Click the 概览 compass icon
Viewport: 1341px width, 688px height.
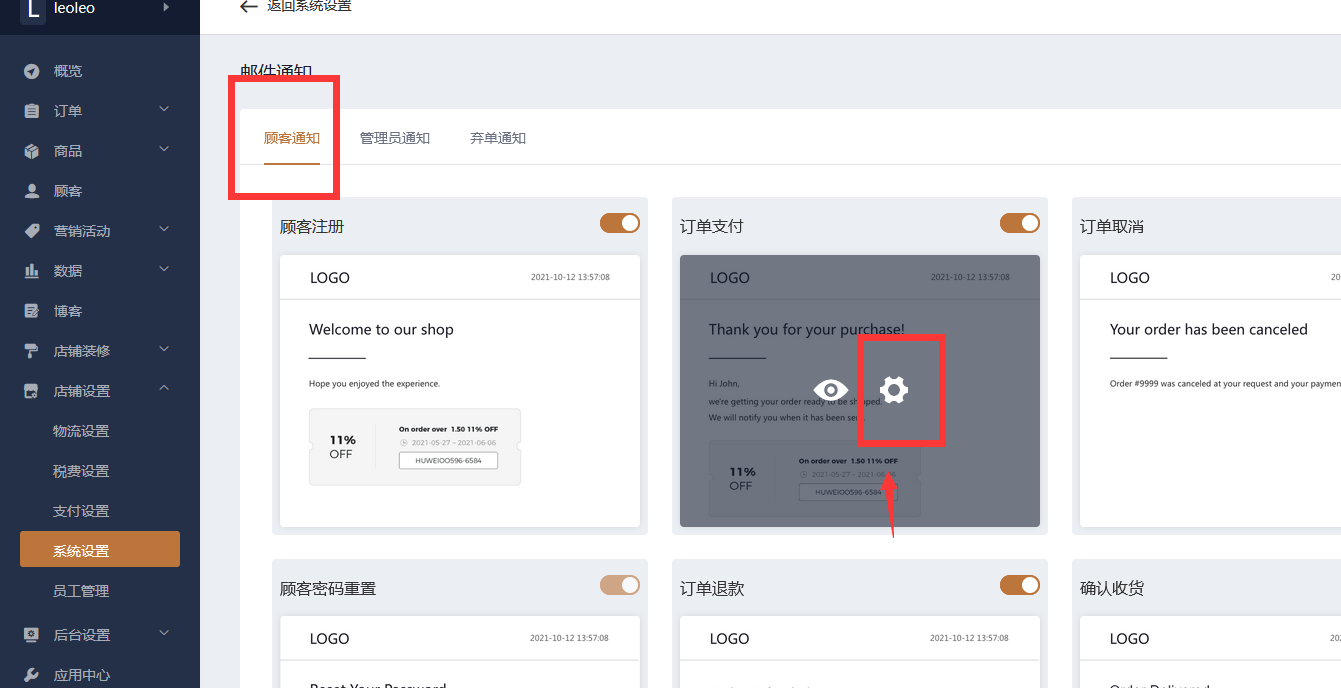tap(32, 71)
